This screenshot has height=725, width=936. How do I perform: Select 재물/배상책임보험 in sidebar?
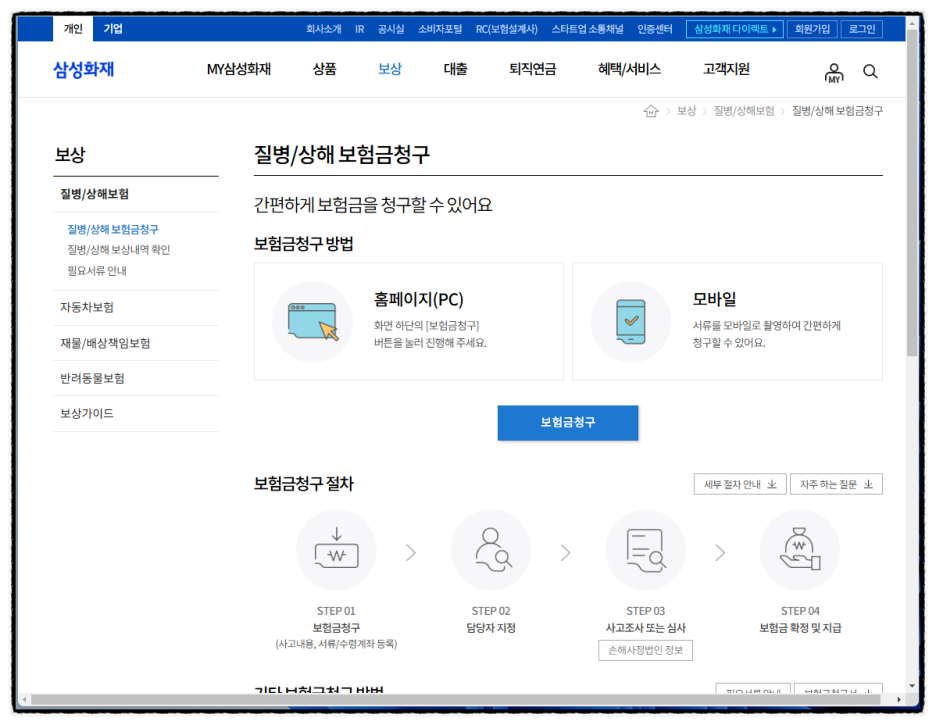(105, 343)
